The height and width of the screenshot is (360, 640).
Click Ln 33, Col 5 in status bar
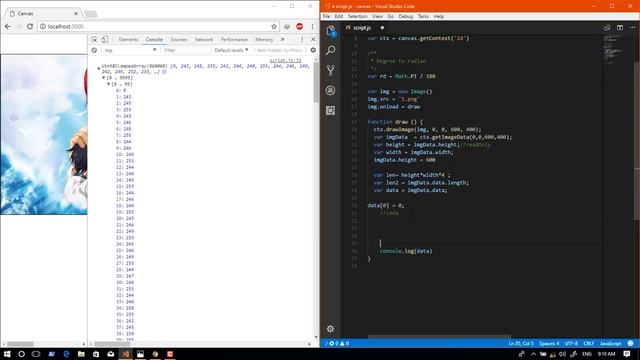[x=521, y=343]
